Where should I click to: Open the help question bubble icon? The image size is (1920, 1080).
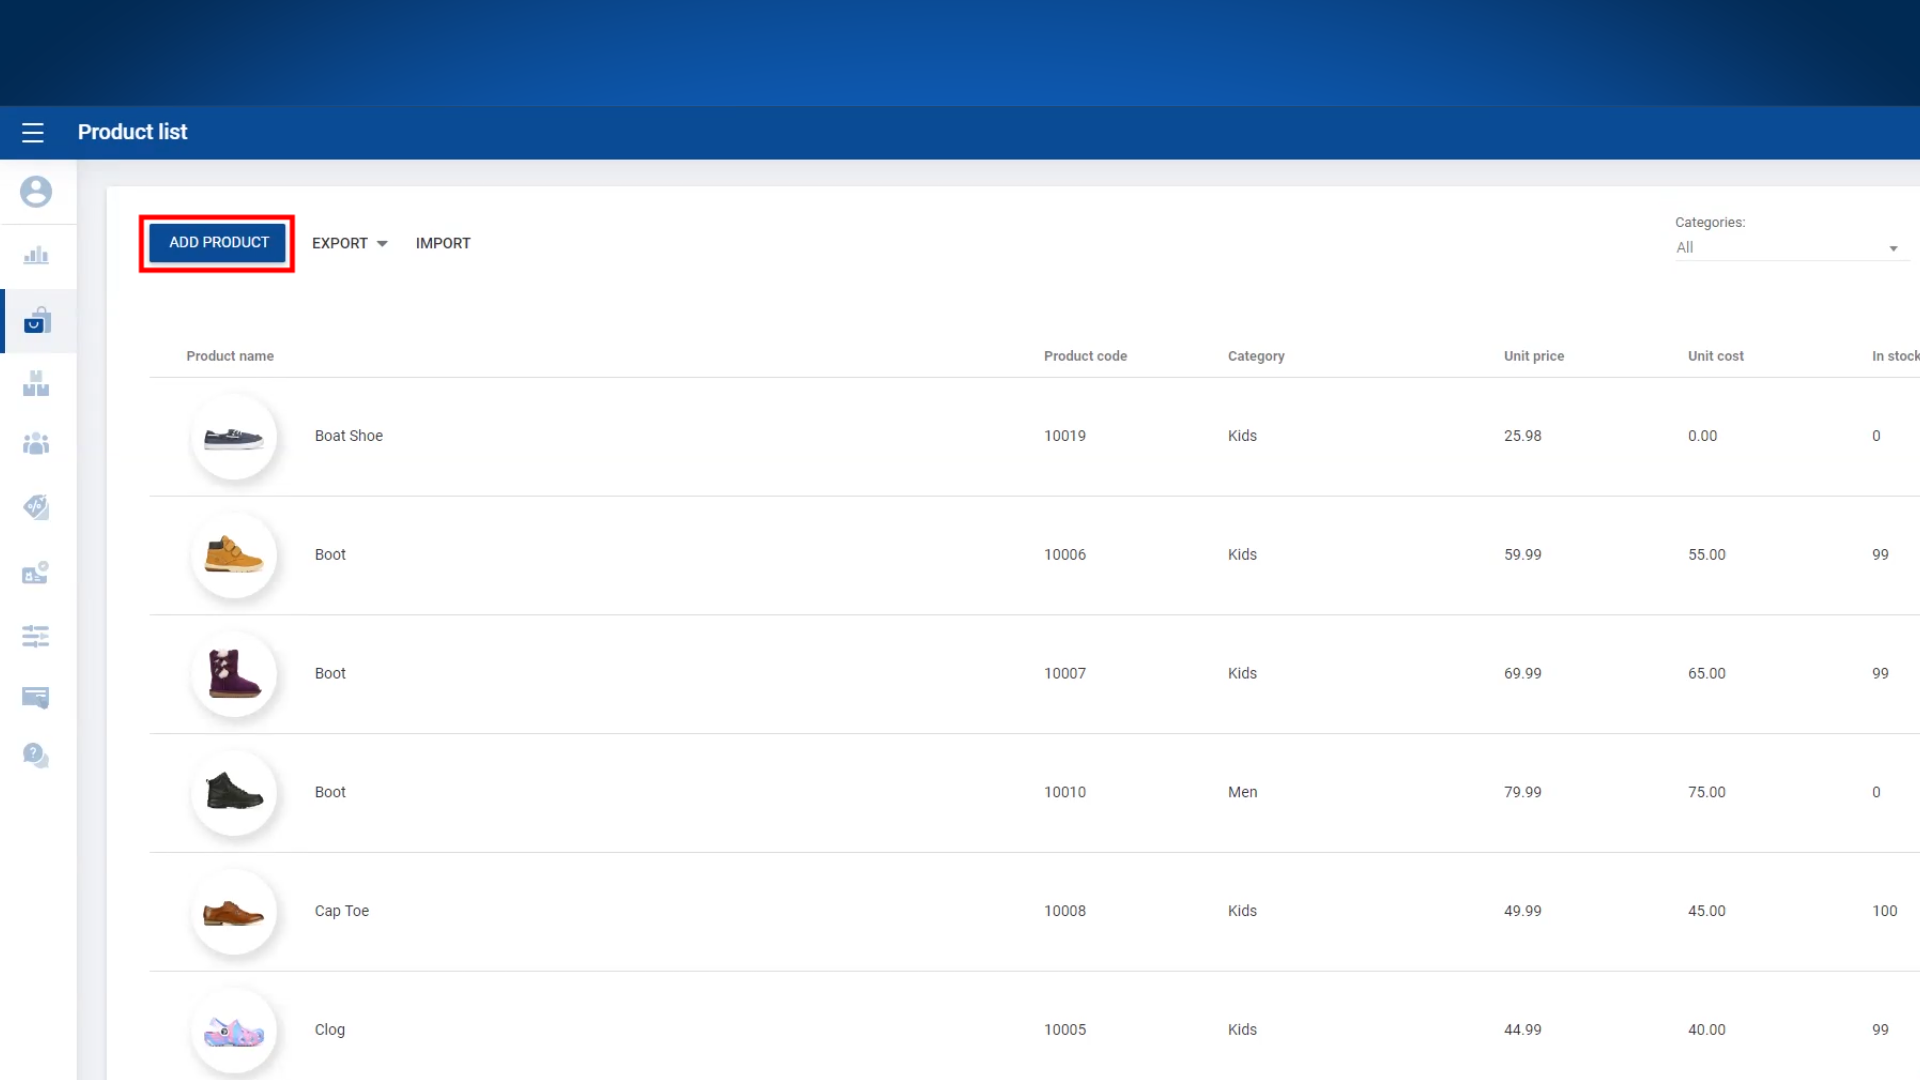[36, 755]
